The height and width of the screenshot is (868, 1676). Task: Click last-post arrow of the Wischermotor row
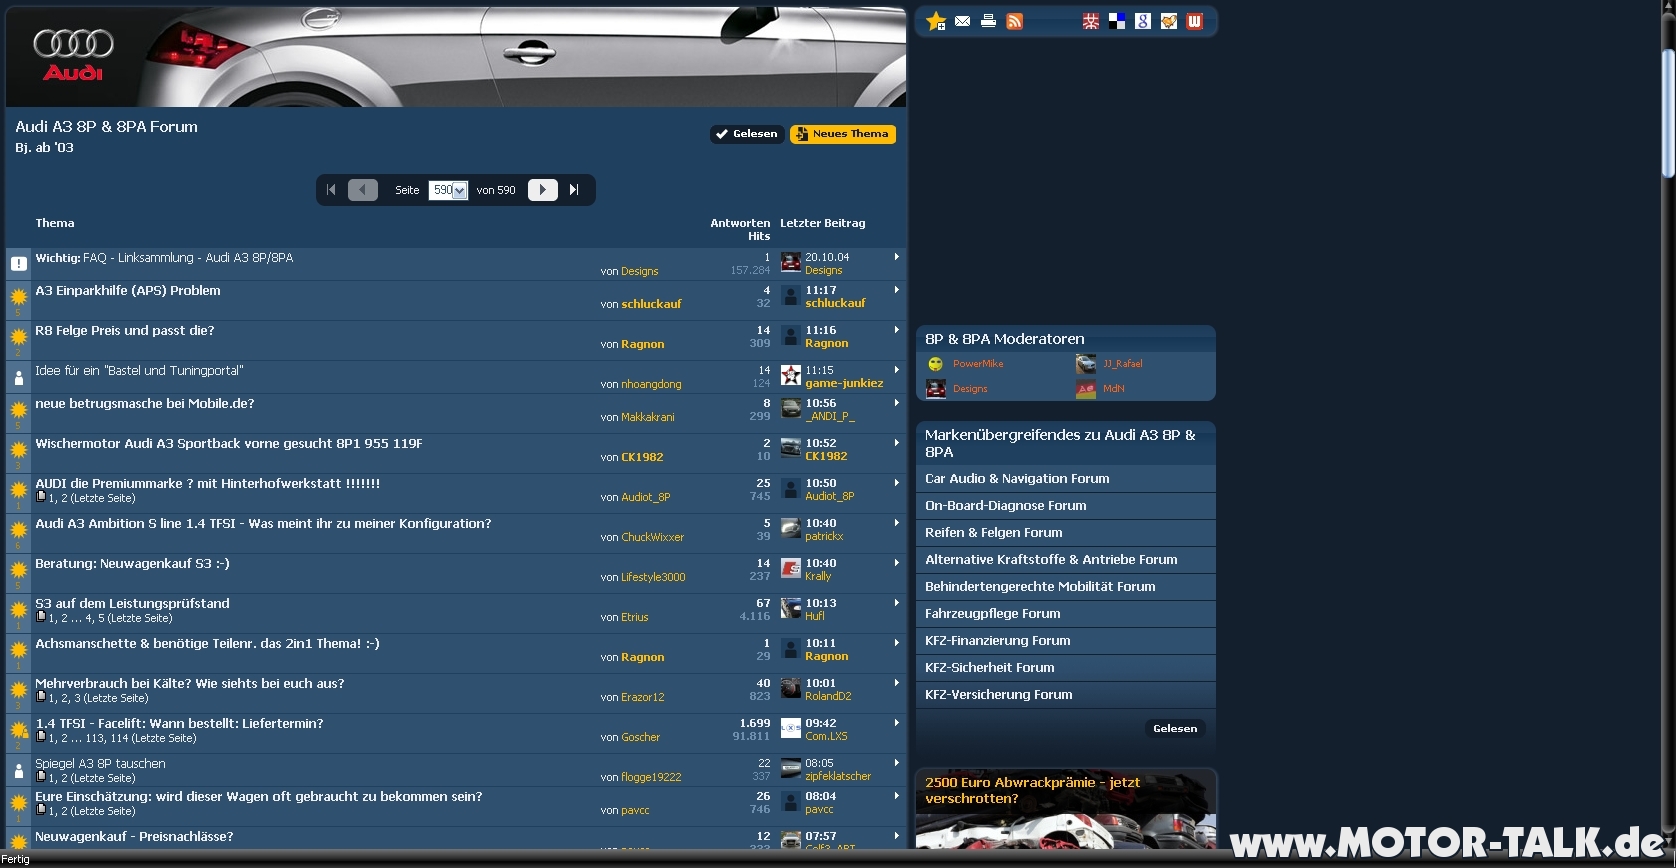click(x=896, y=443)
